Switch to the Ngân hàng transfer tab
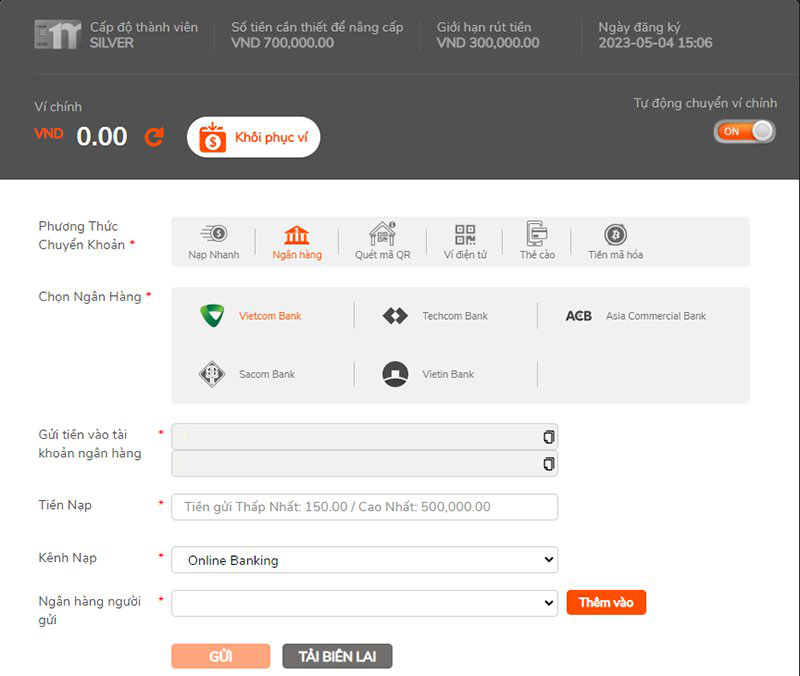This screenshot has width=800, height=676. tap(297, 241)
